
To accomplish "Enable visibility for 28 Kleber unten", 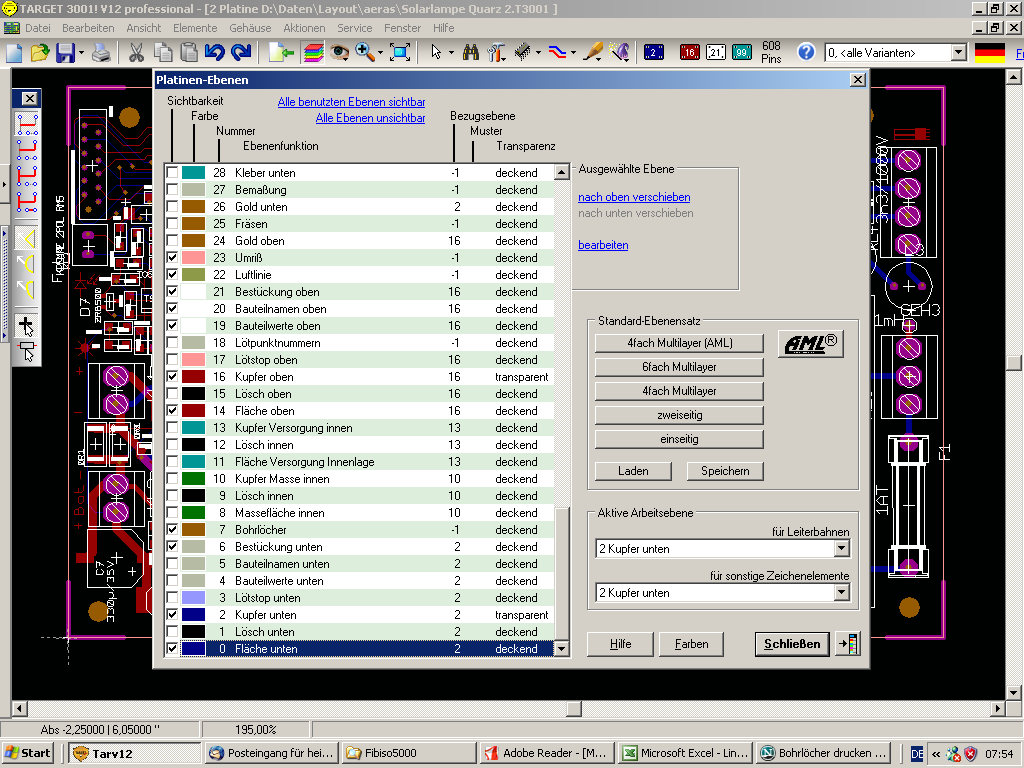I will click(172, 172).
